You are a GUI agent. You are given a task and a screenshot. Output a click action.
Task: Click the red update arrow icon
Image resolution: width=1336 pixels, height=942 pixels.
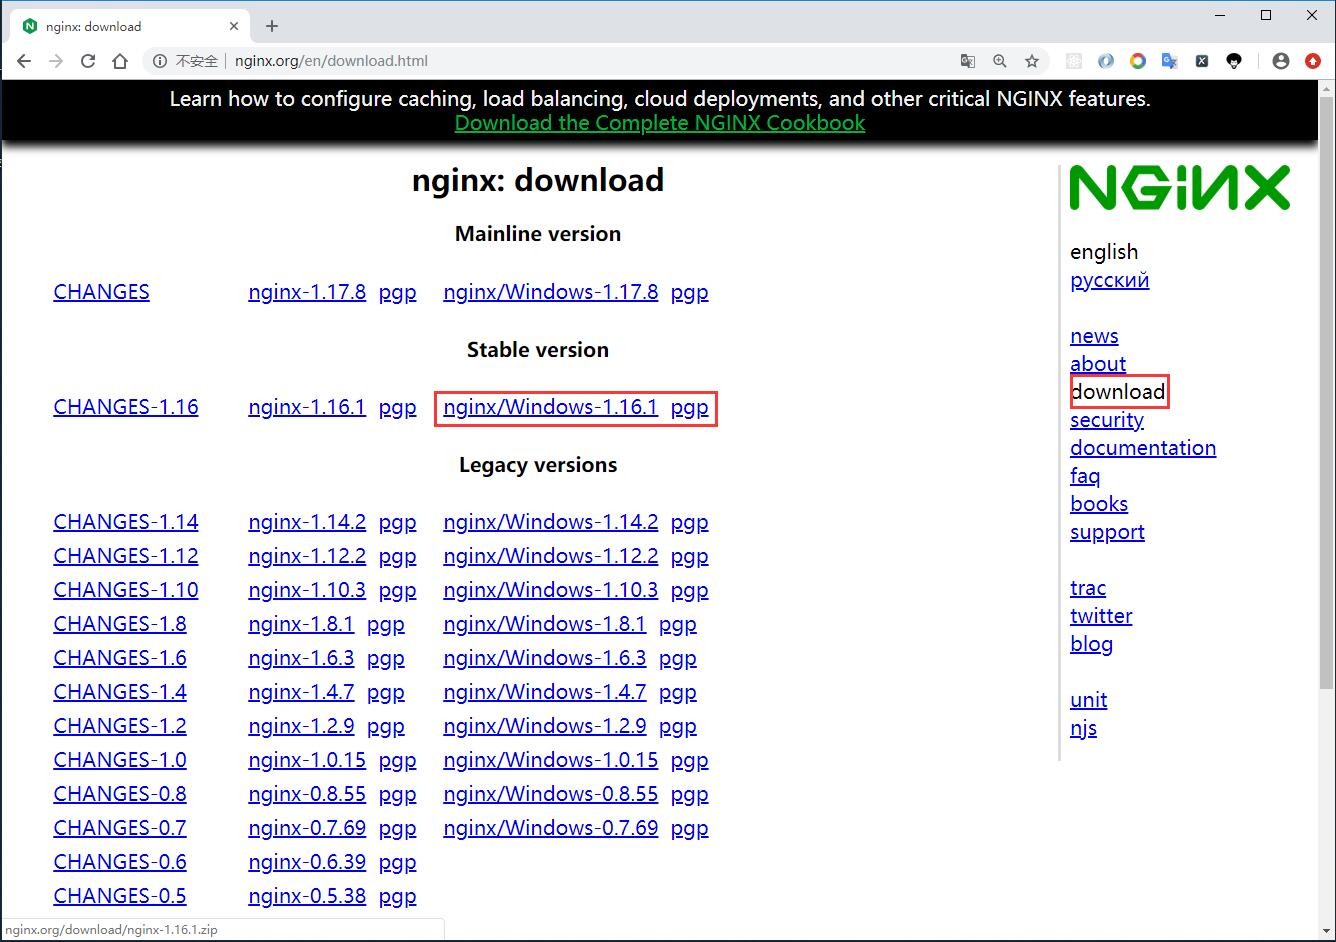click(x=1313, y=61)
